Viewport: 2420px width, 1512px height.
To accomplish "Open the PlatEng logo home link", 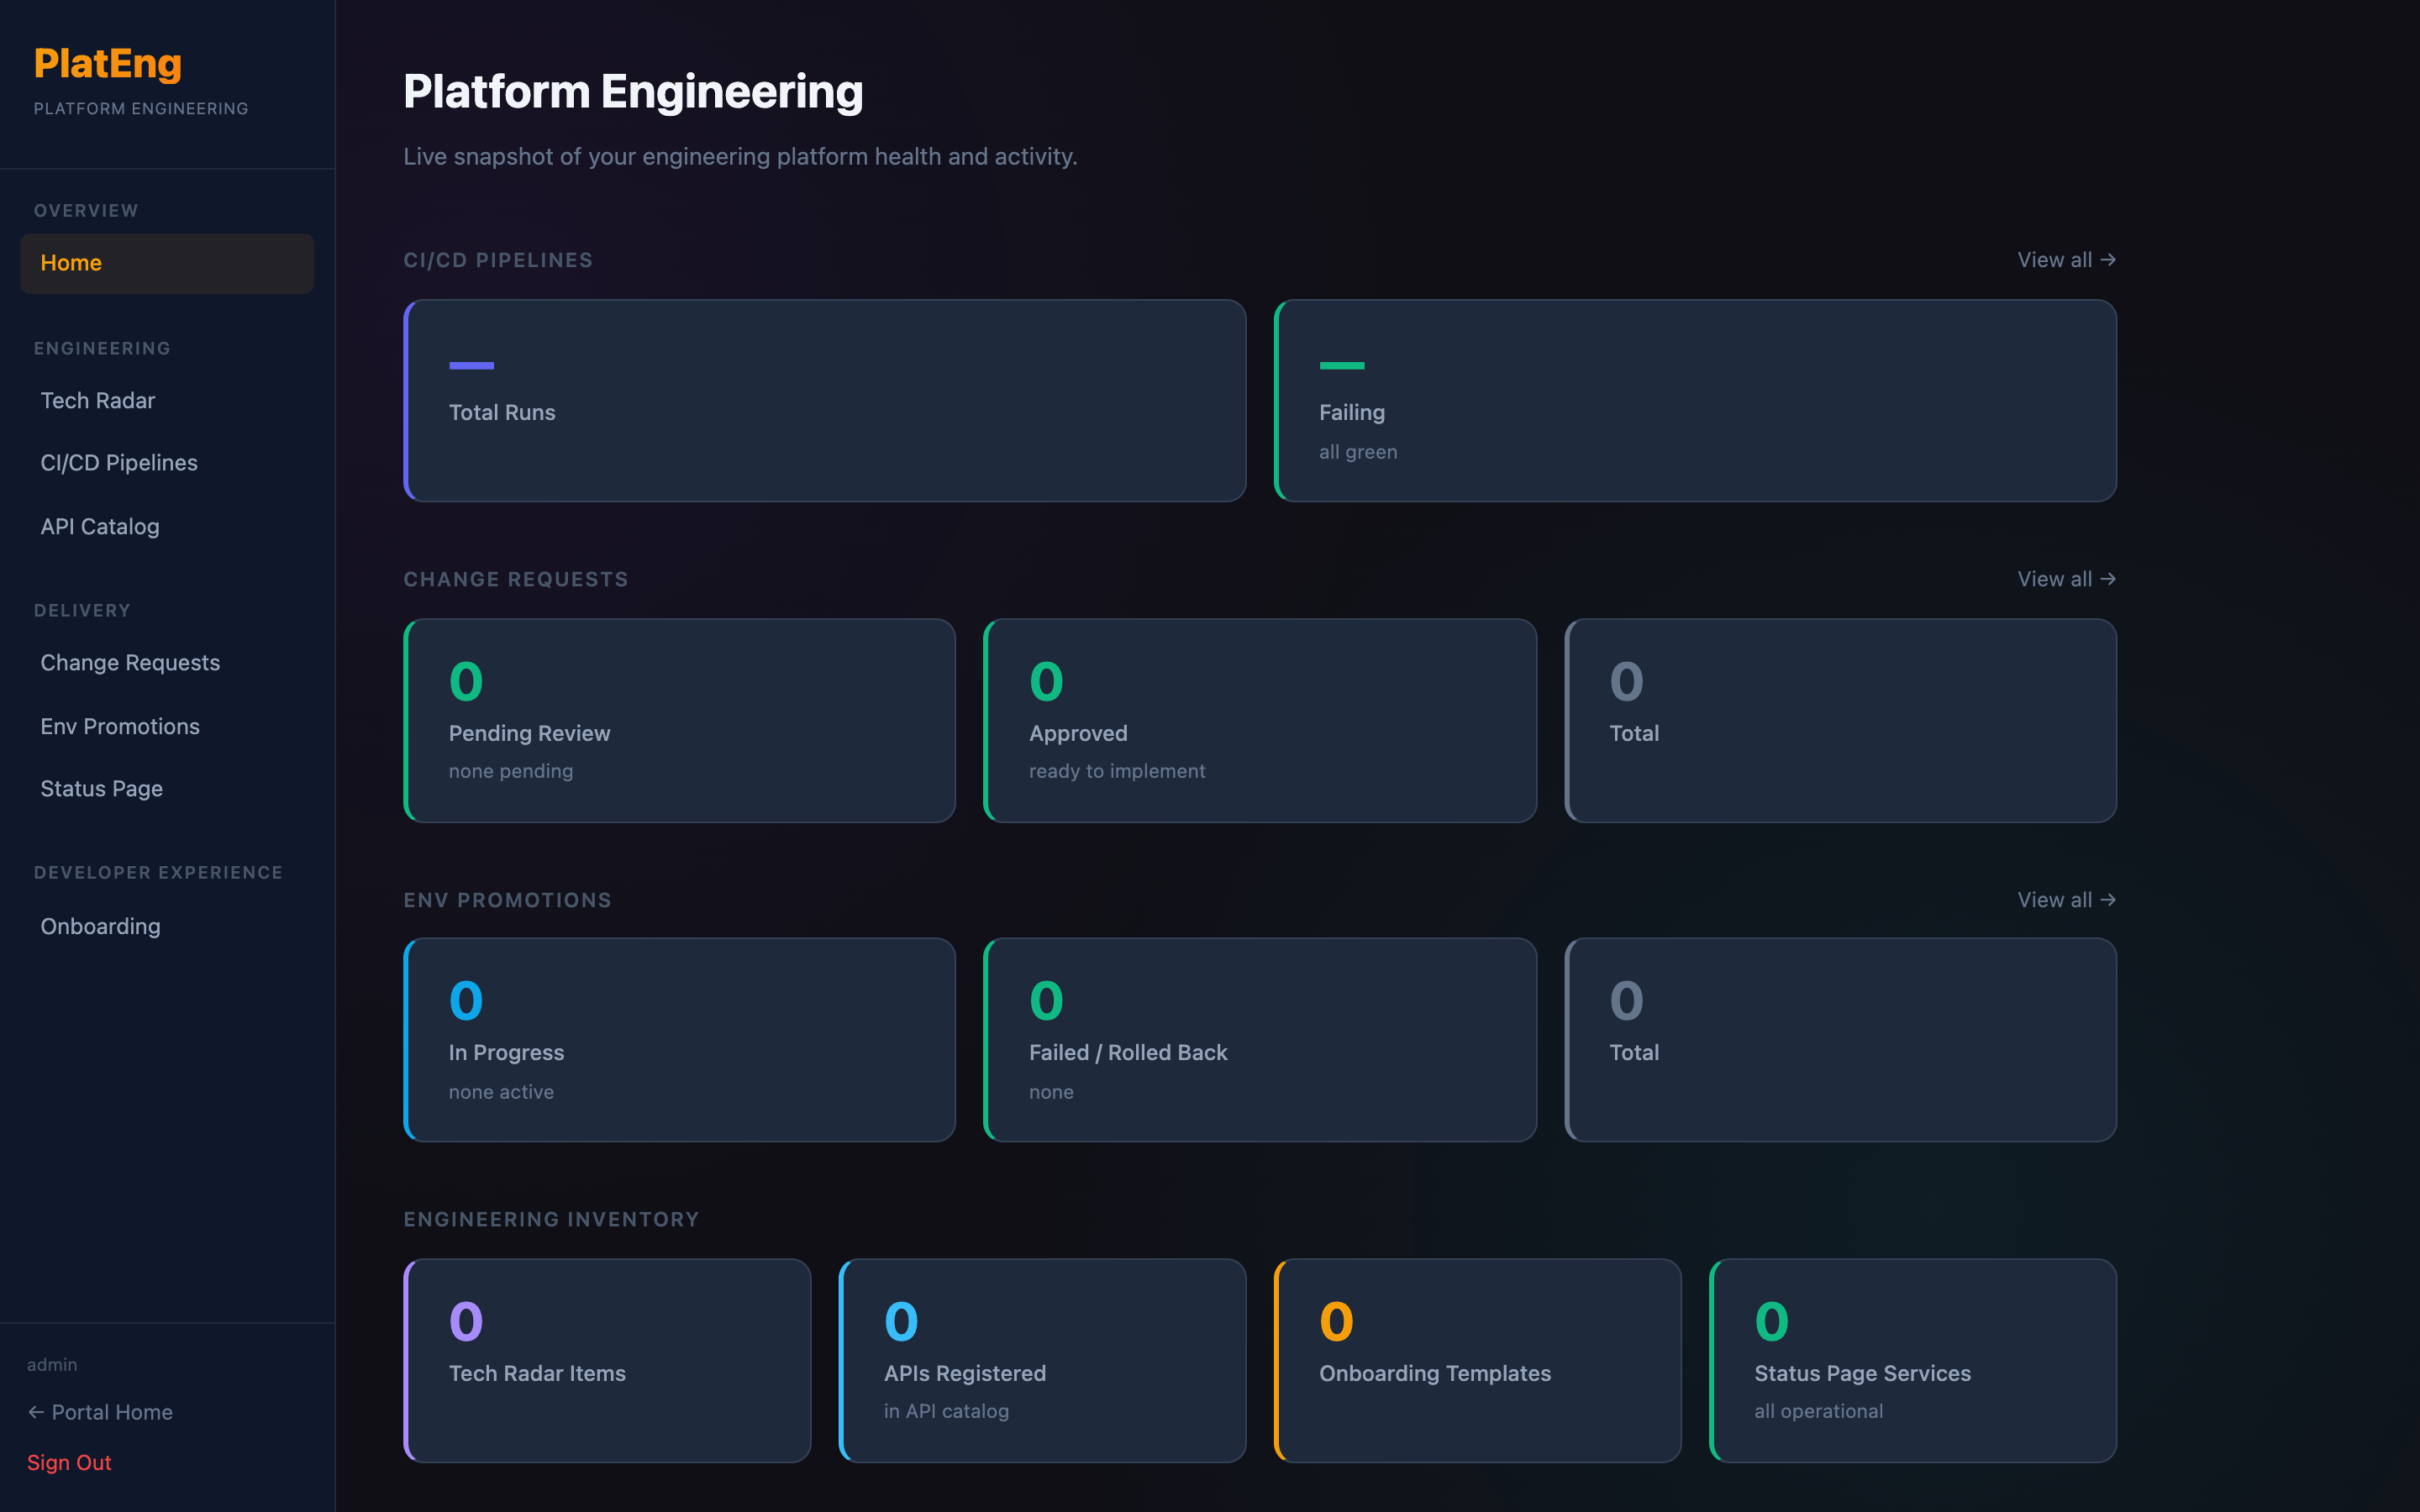I will 108,63.
